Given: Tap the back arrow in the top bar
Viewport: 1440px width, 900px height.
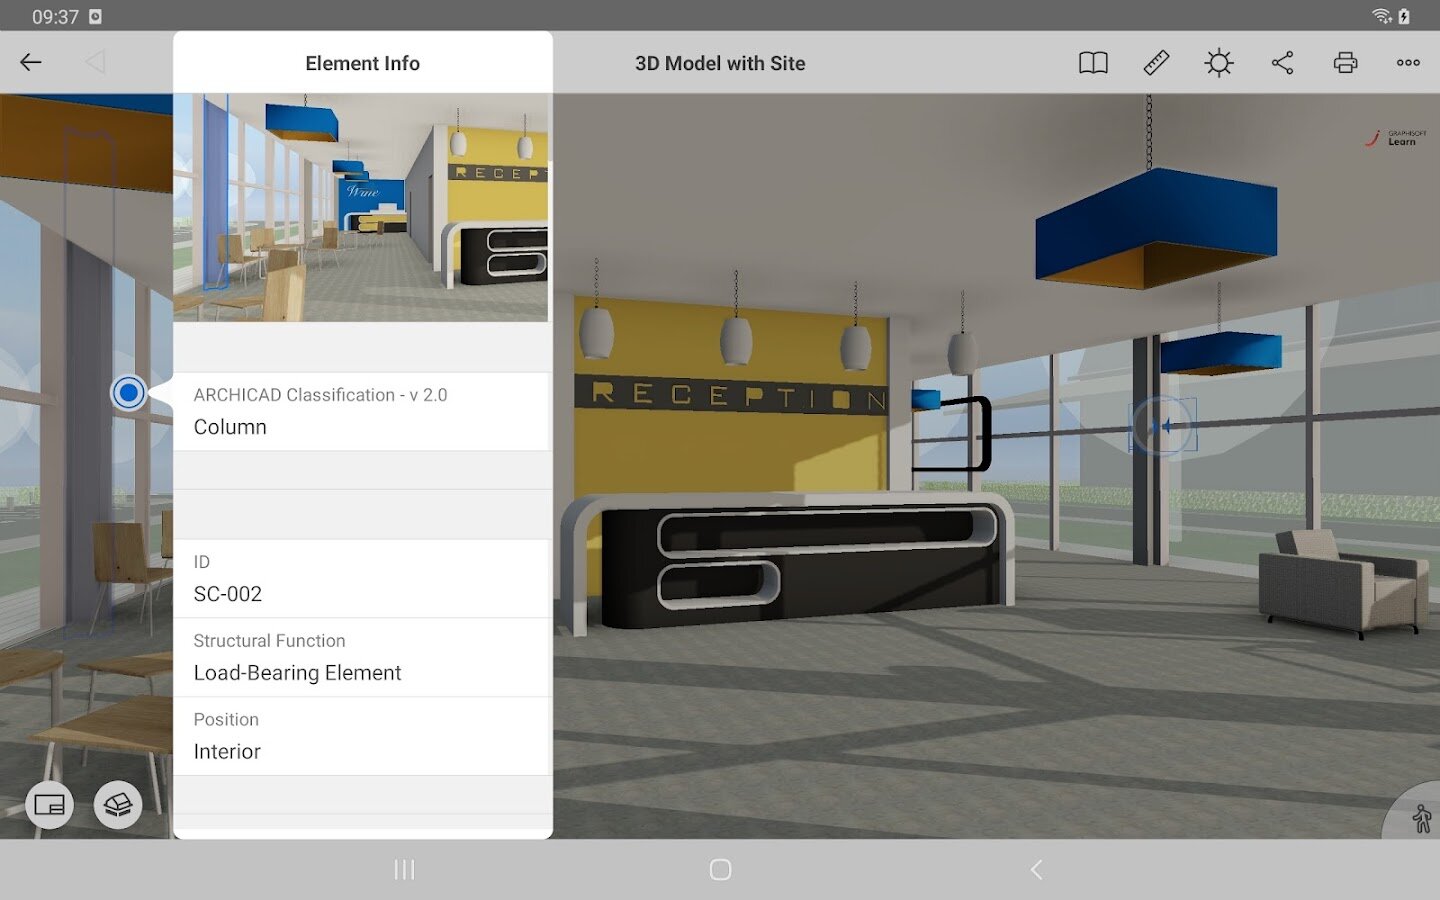Looking at the screenshot, I should pyautogui.click(x=31, y=62).
